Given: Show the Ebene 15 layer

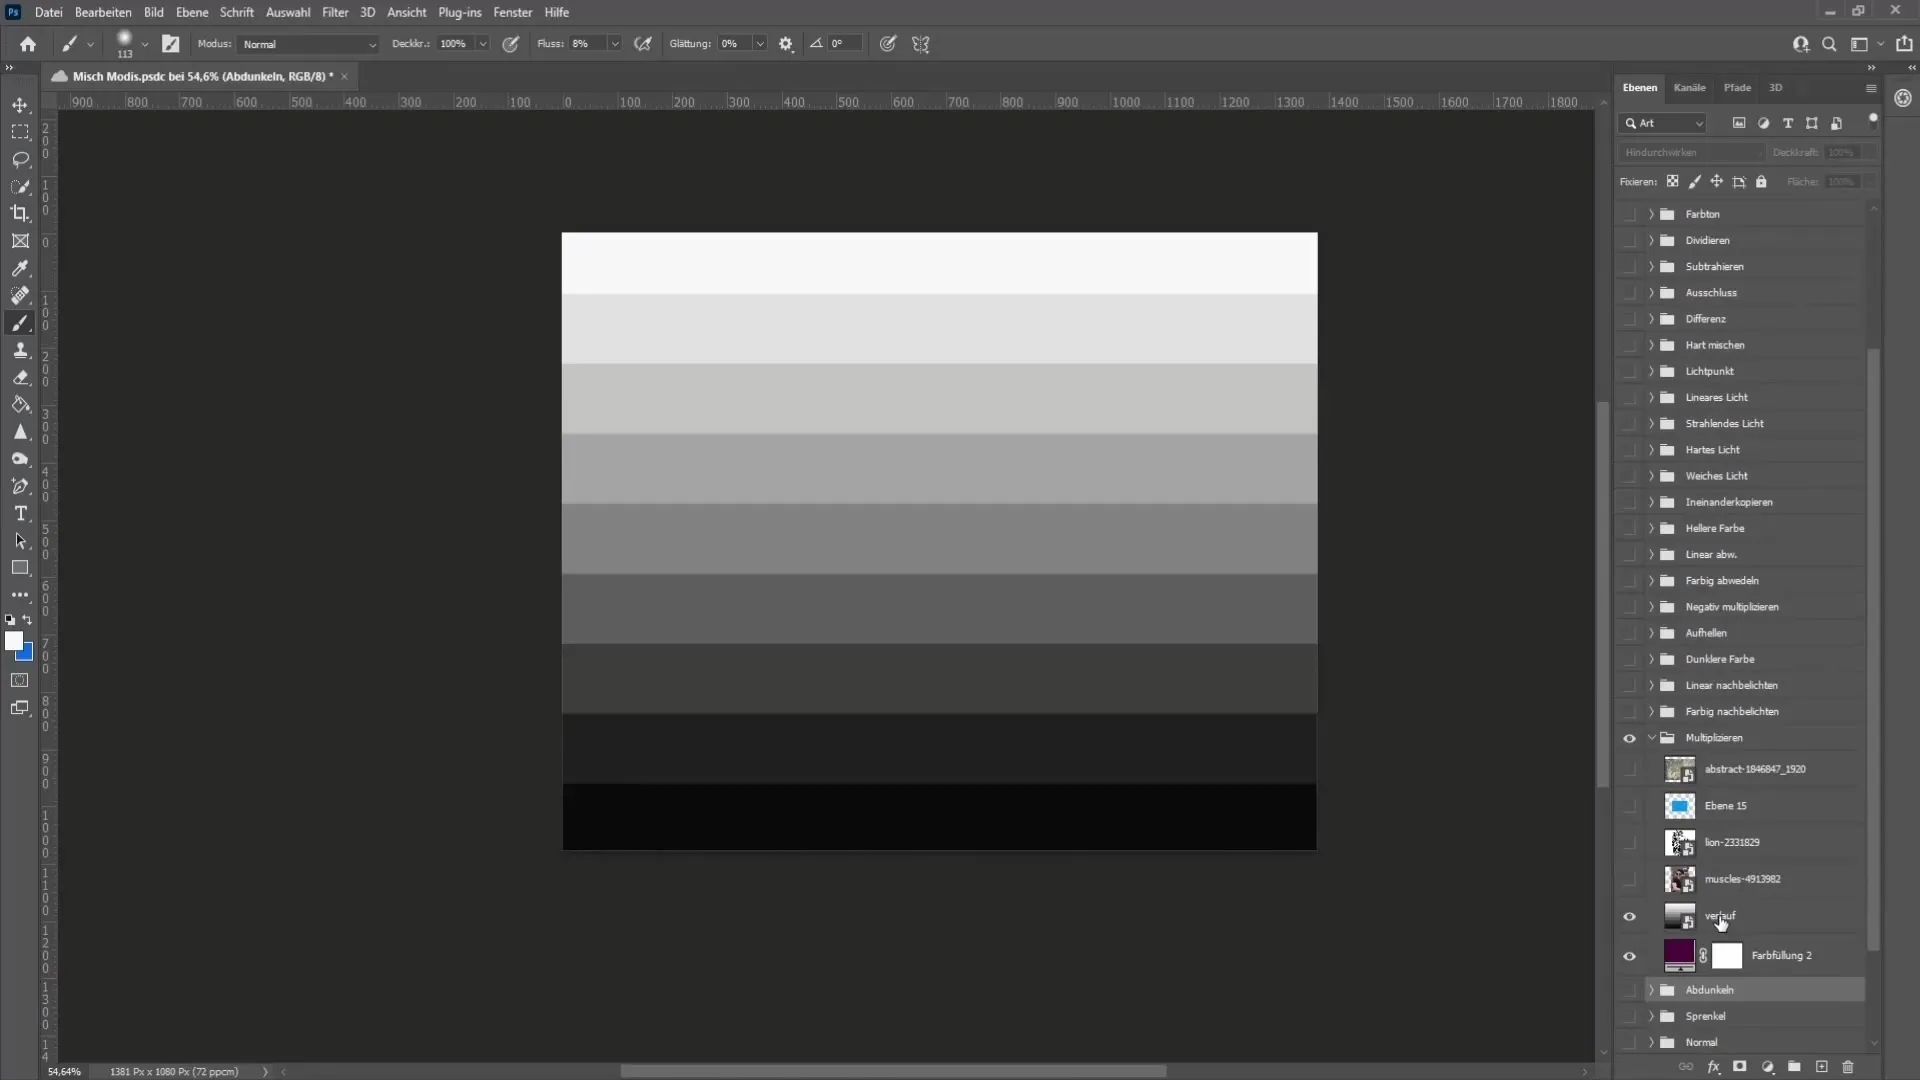Looking at the screenshot, I should tap(1629, 806).
